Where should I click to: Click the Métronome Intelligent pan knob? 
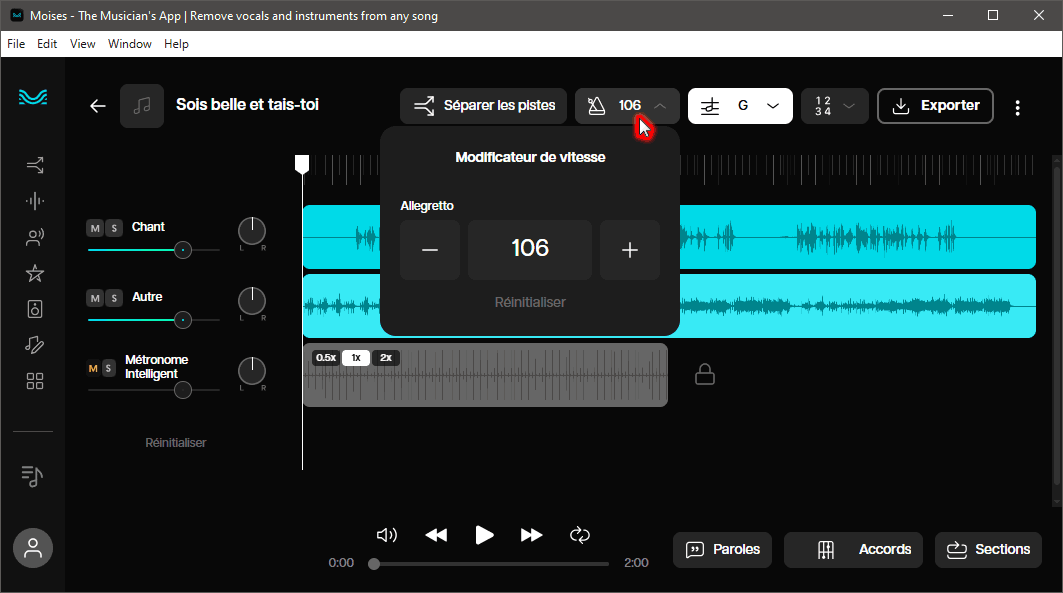(x=252, y=371)
